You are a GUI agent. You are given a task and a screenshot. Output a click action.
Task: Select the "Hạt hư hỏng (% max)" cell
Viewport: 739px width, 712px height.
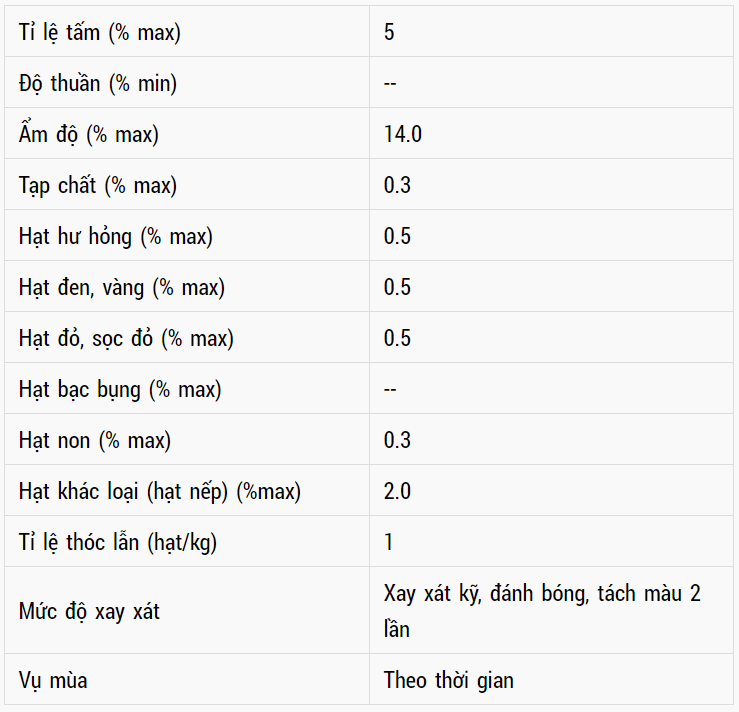(116, 236)
